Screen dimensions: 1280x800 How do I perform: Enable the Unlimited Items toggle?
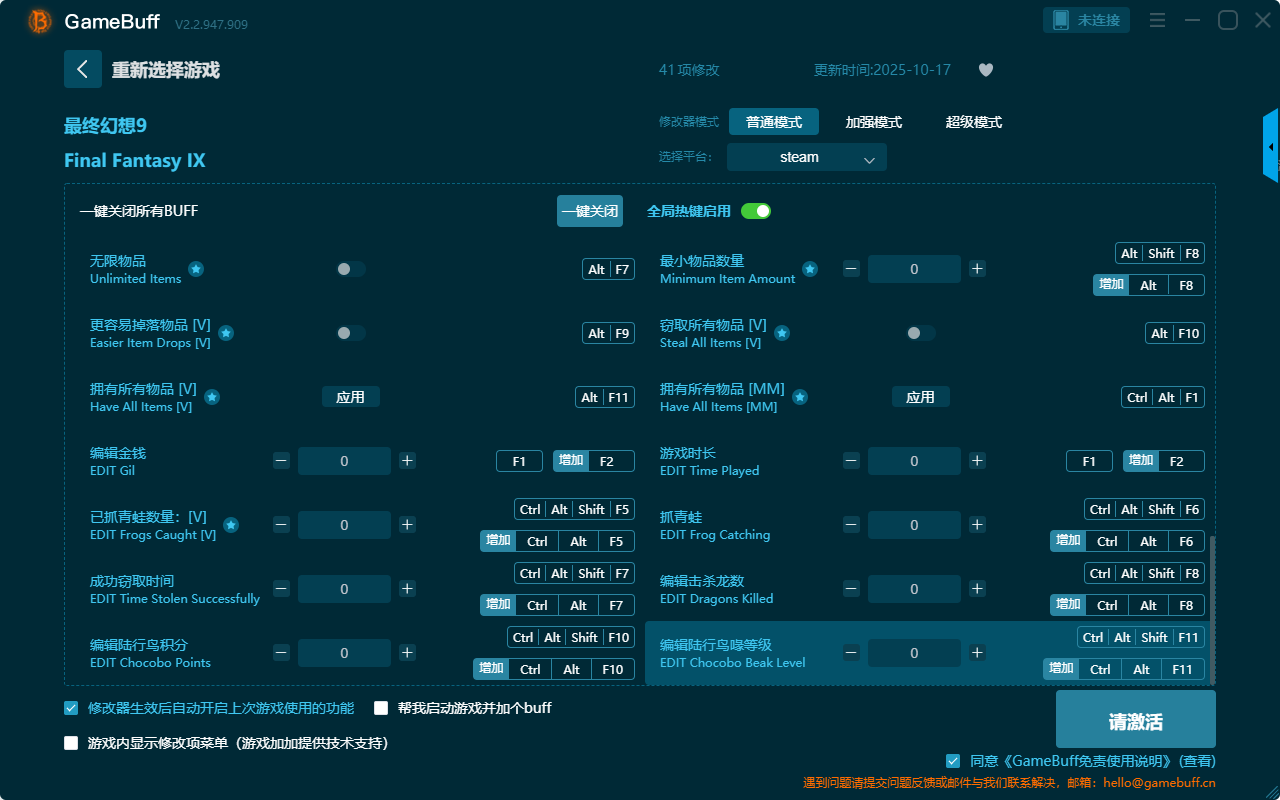[x=351, y=269]
